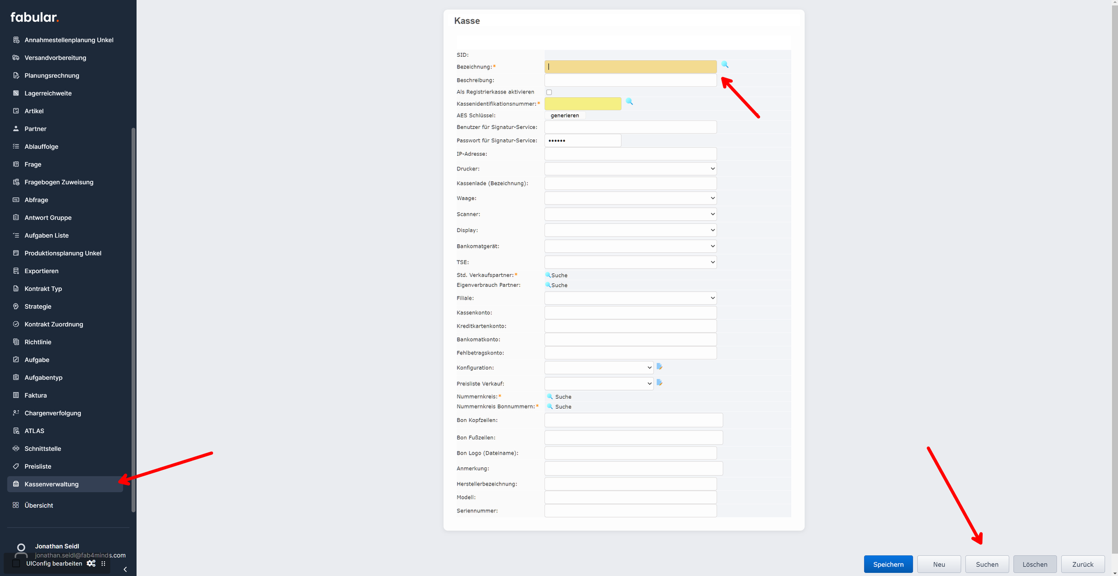Click the generieren button for AES Schlüssel
The height and width of the screenshot is (576, 1118).
coord(565,115)
